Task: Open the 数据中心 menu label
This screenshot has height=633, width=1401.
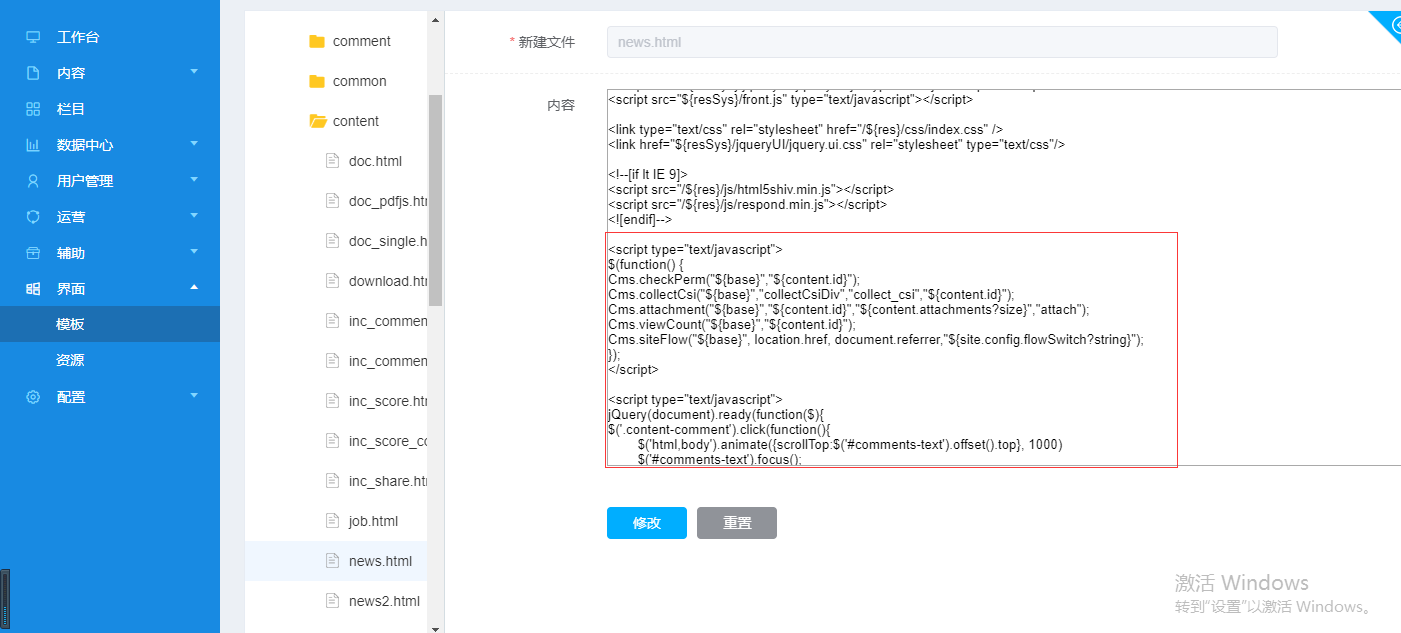Action: tap(85, 145)
